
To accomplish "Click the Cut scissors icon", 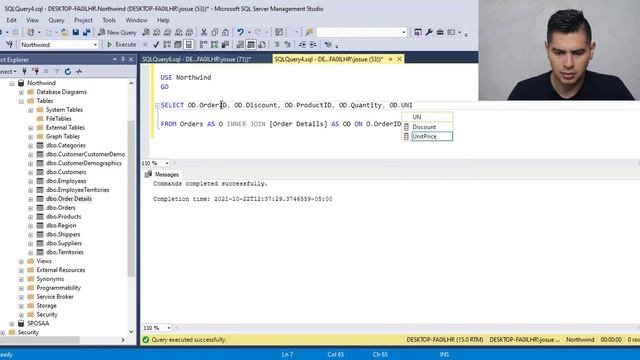I will point(204,32).
